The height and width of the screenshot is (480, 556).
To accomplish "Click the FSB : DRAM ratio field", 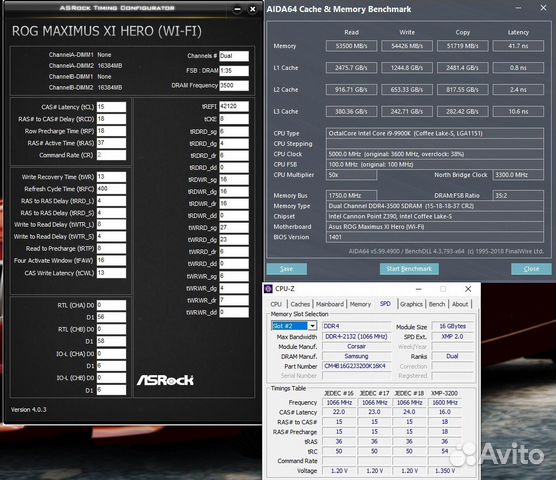I will [x=234, y=71].
